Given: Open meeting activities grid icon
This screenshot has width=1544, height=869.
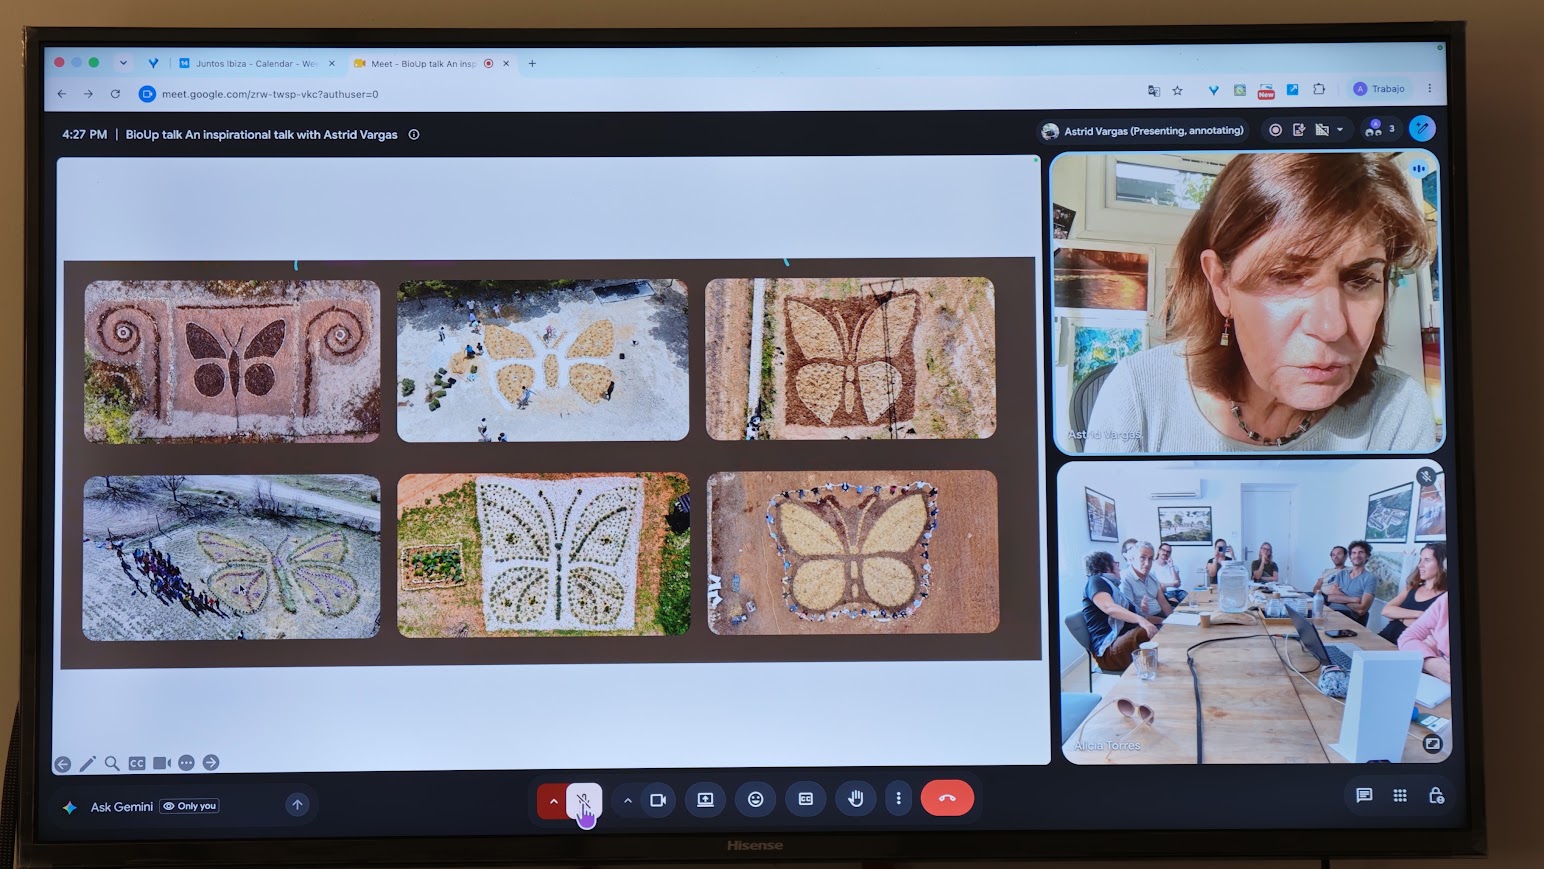Looking at the screenshot, I should click(1400, 795).
